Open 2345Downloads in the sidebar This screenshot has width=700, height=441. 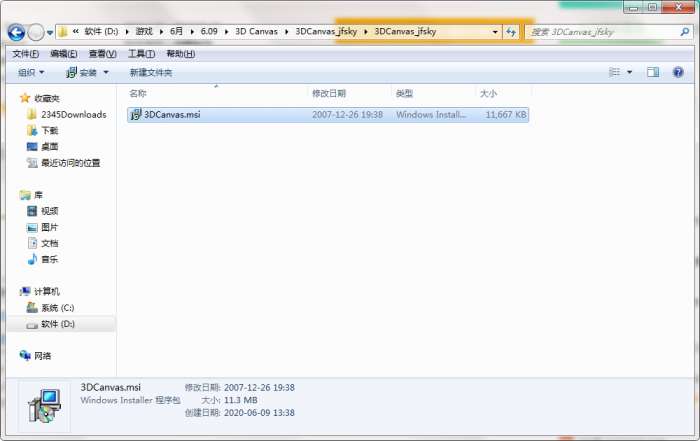pos(74,115)
